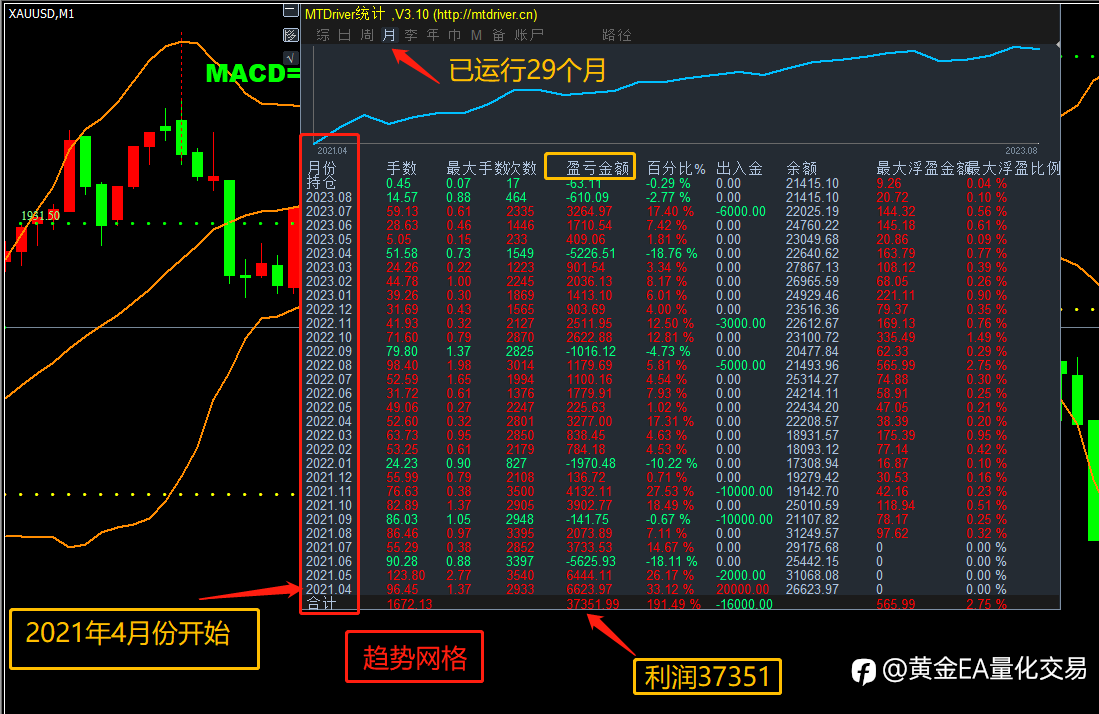Viewport: 1099px width, 714px height.
Task: Open the 账户 account tab
Action: click(x=529, y=35)
